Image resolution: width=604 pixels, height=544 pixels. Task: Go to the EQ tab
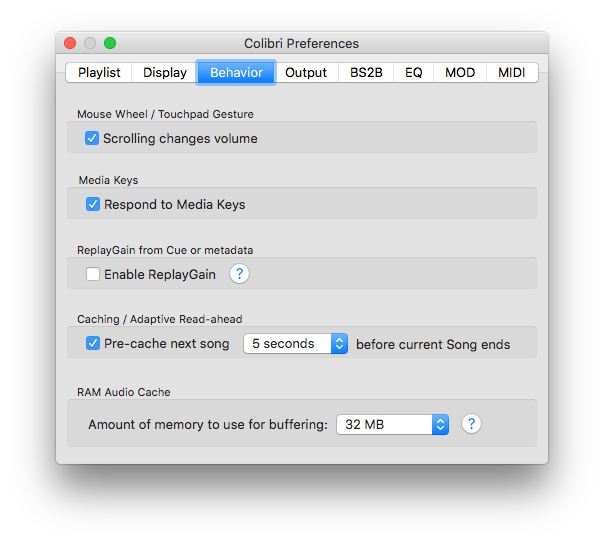coord(413,72)
